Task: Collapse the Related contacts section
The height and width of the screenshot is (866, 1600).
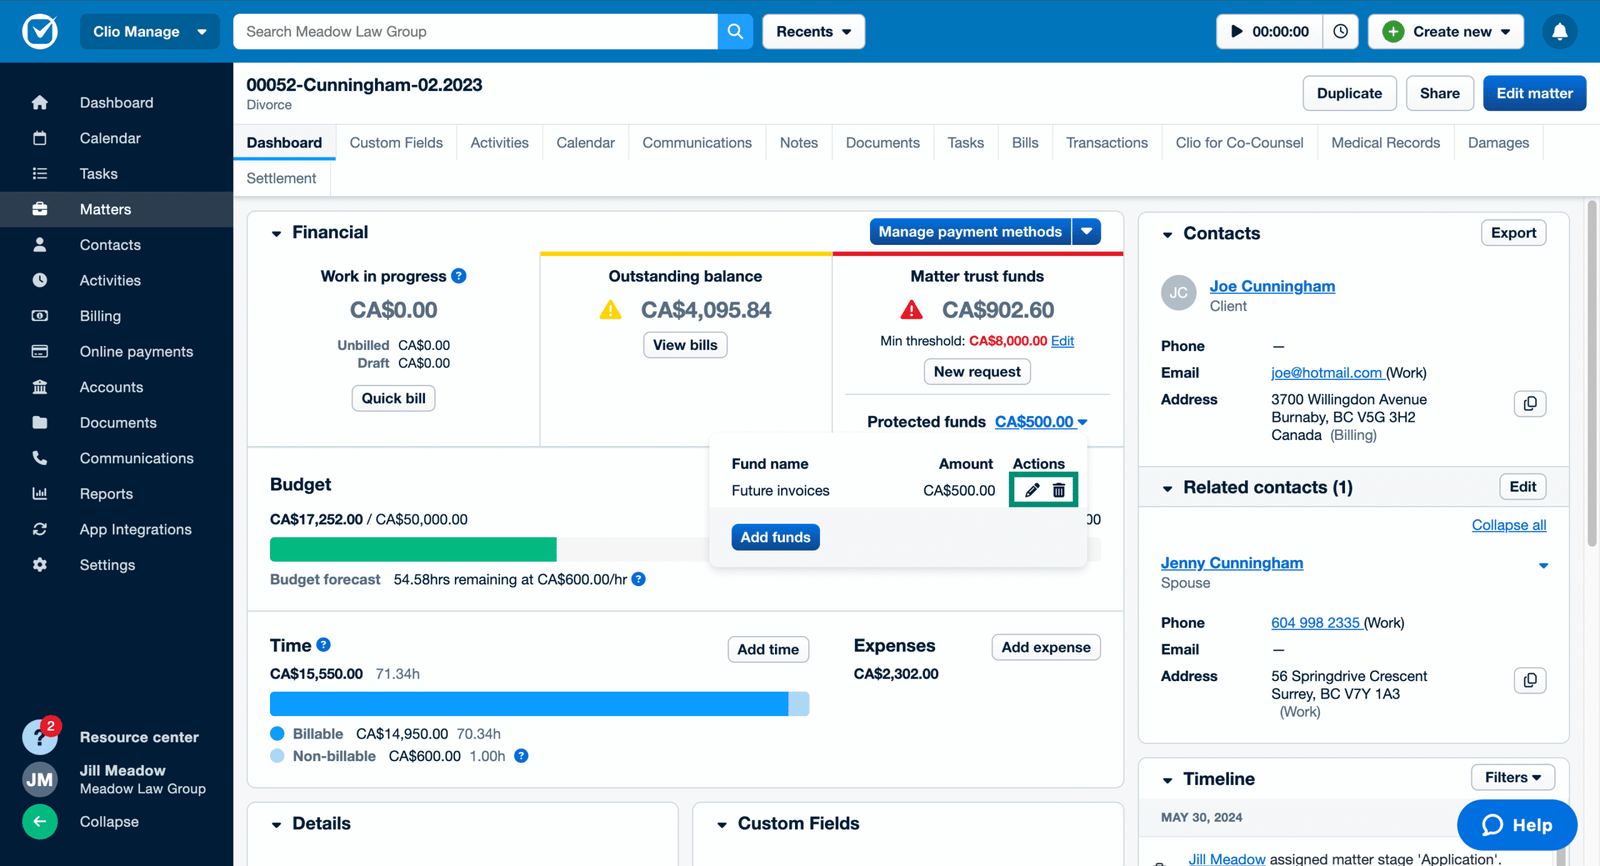Action: click(x=1167, y=488)
